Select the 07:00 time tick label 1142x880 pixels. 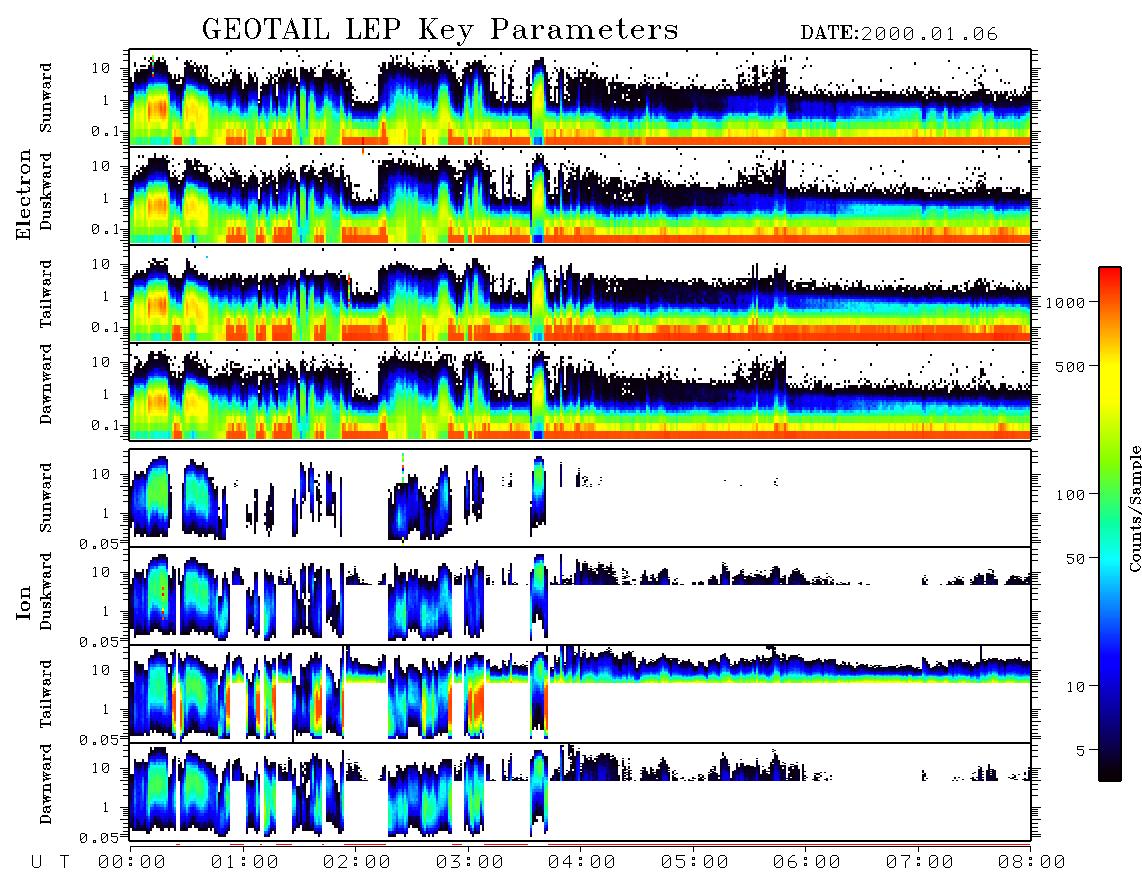[x=920, y=862]
